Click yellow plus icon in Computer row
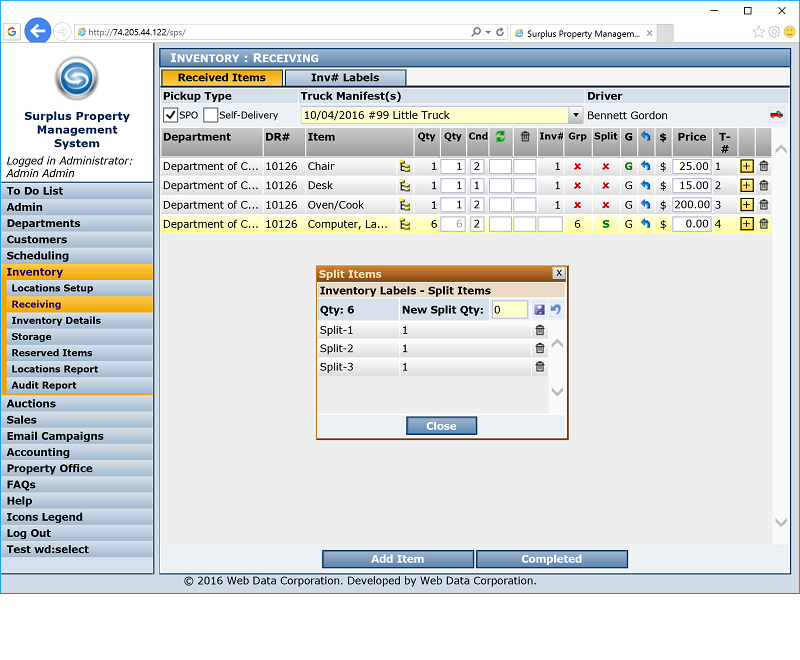This screenshot has height=660, width=800. point(746,223)
